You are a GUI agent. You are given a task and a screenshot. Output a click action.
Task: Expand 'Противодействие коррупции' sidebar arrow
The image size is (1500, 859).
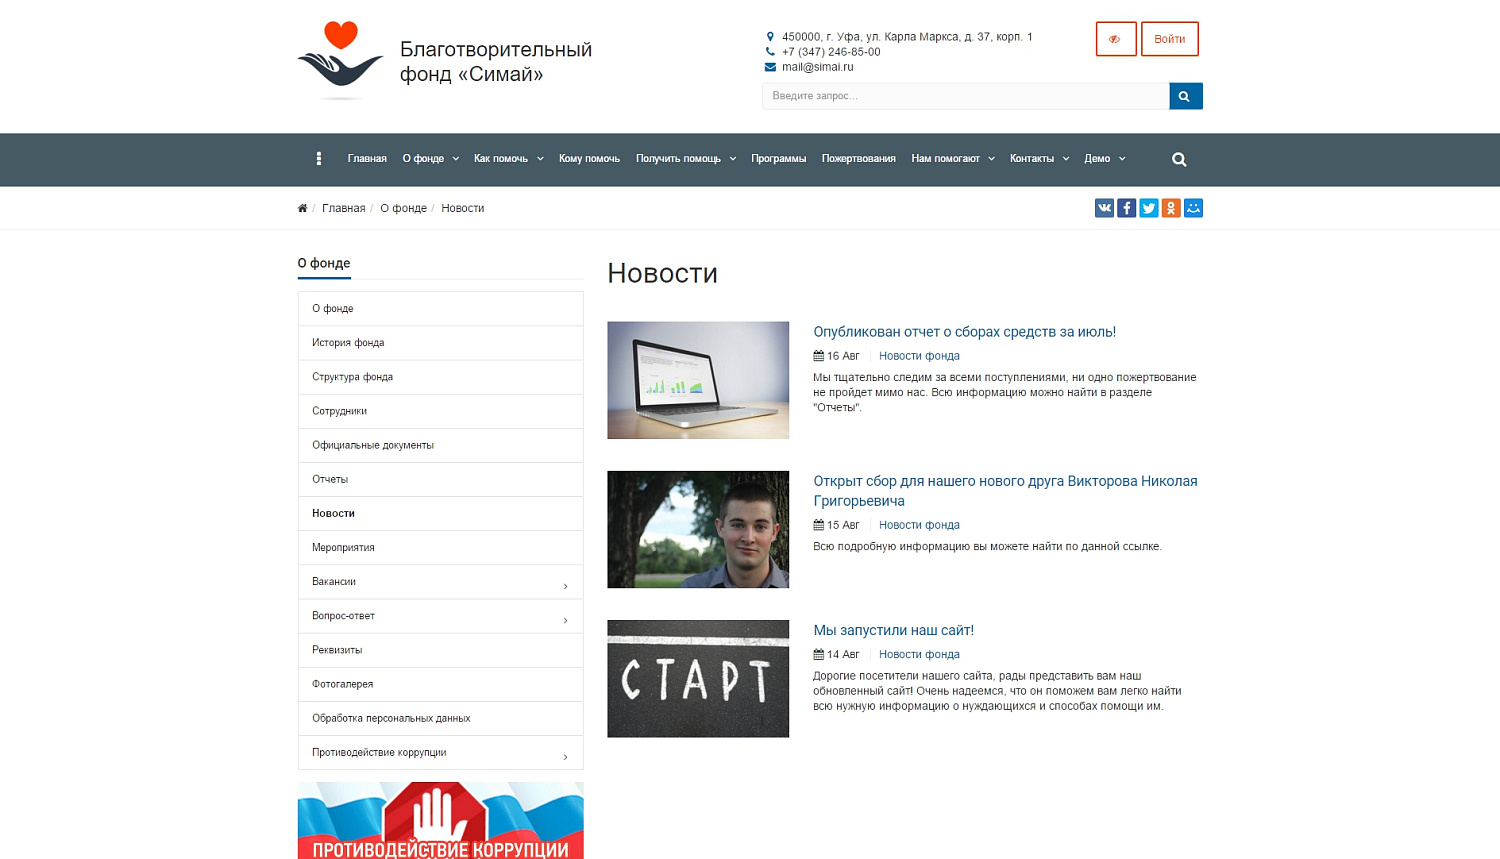click(x=565, y=757)
